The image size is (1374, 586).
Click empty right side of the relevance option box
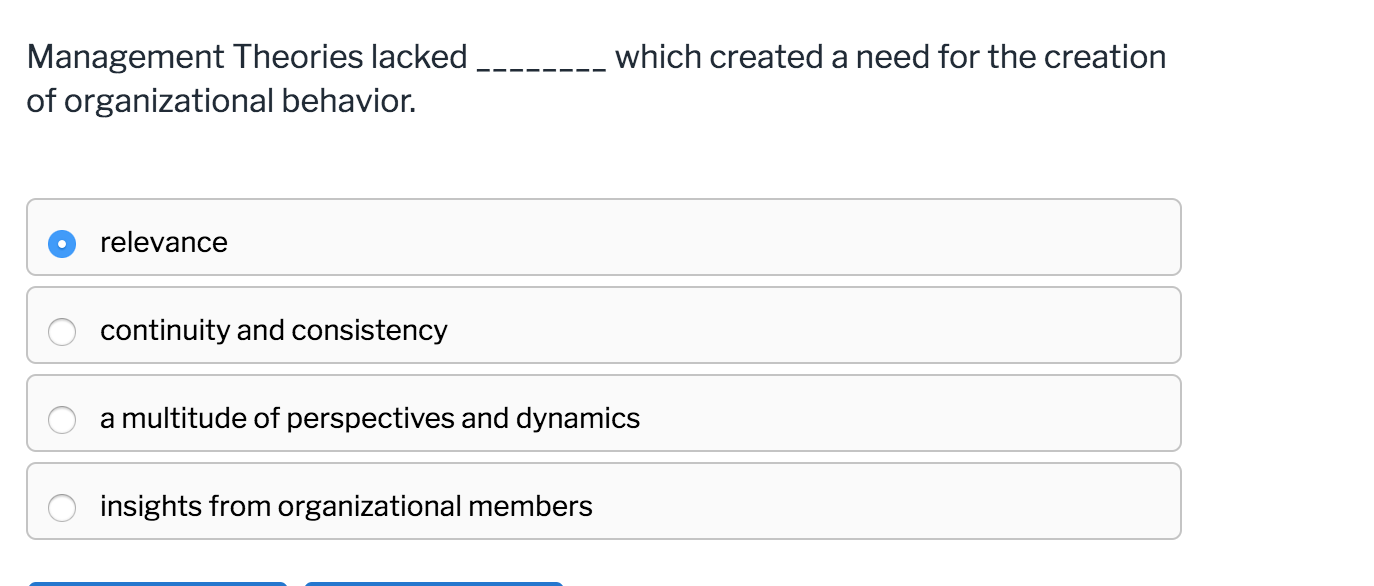900,238
